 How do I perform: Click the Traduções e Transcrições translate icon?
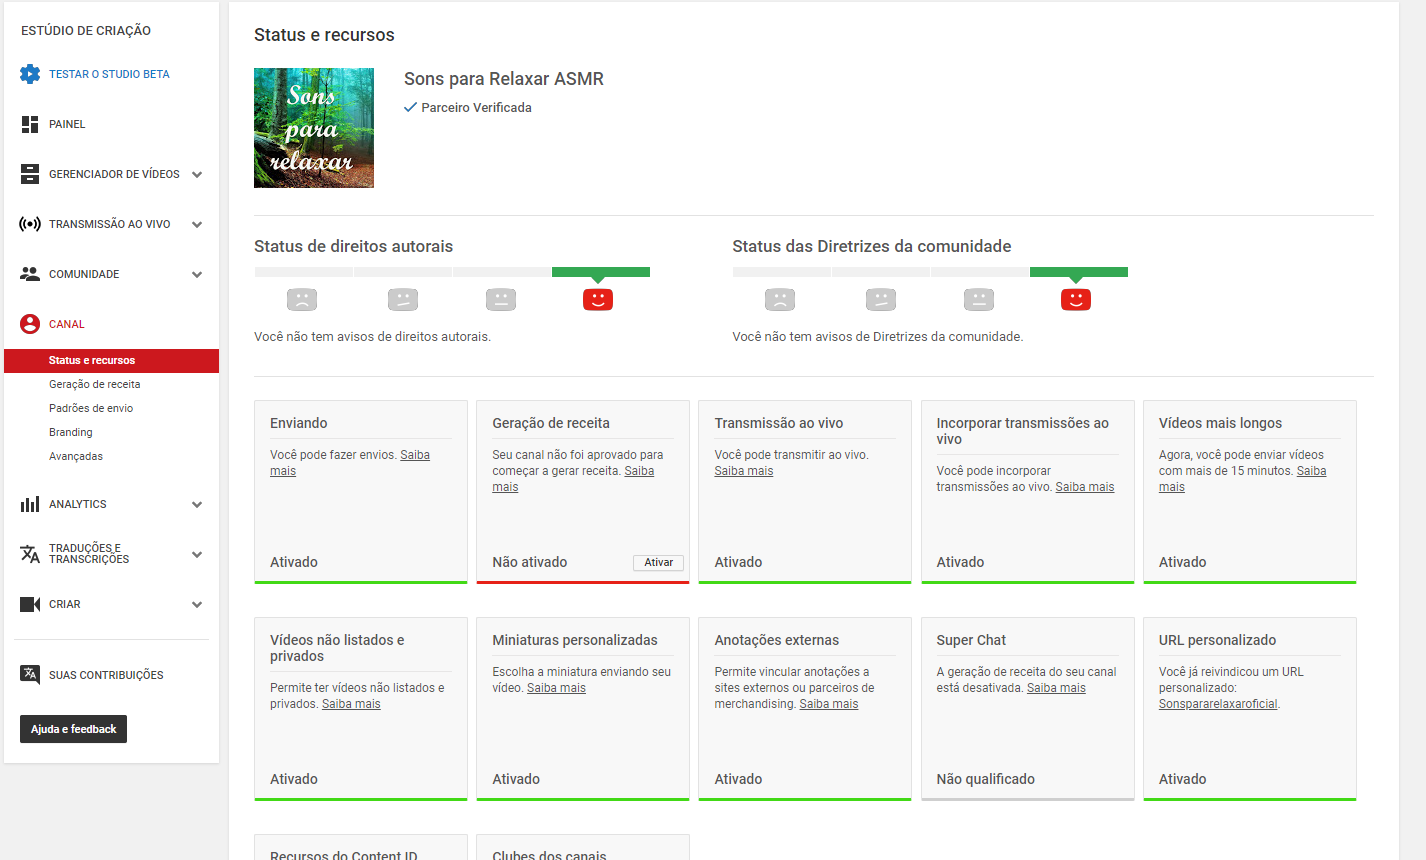click(x=30, y=554)
